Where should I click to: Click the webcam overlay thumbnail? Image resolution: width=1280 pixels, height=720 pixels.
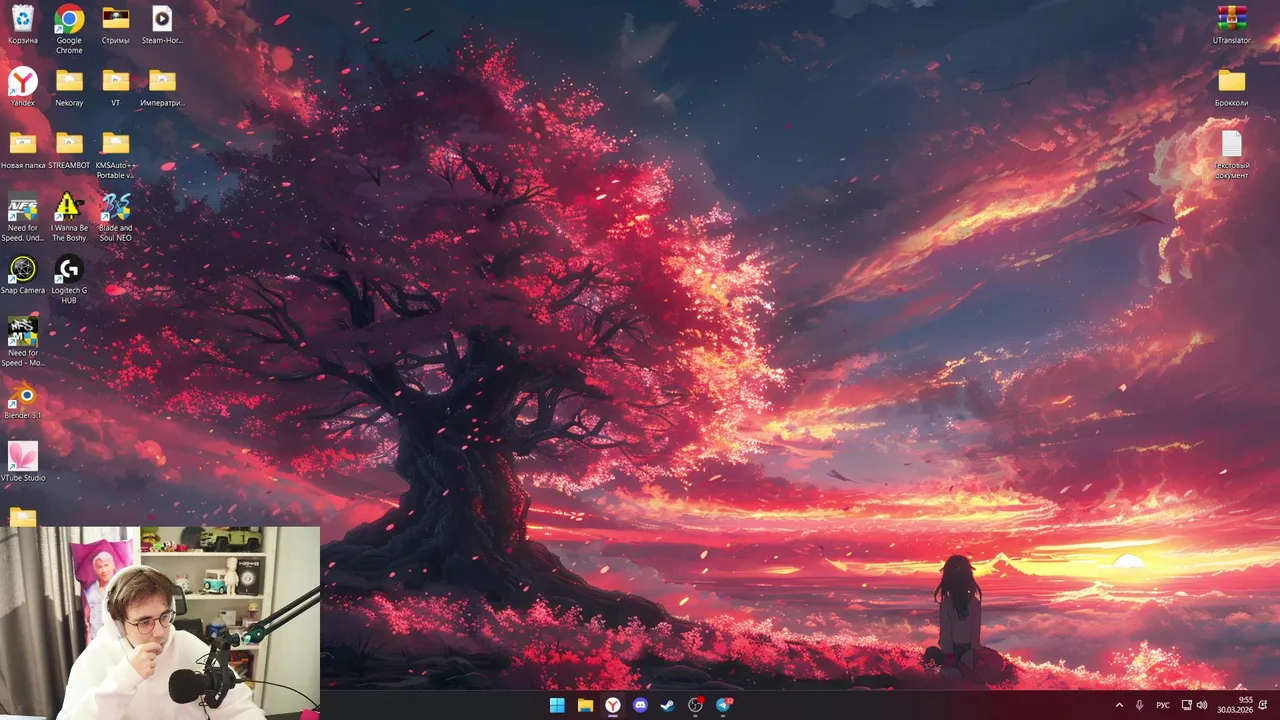coord(160,623)
